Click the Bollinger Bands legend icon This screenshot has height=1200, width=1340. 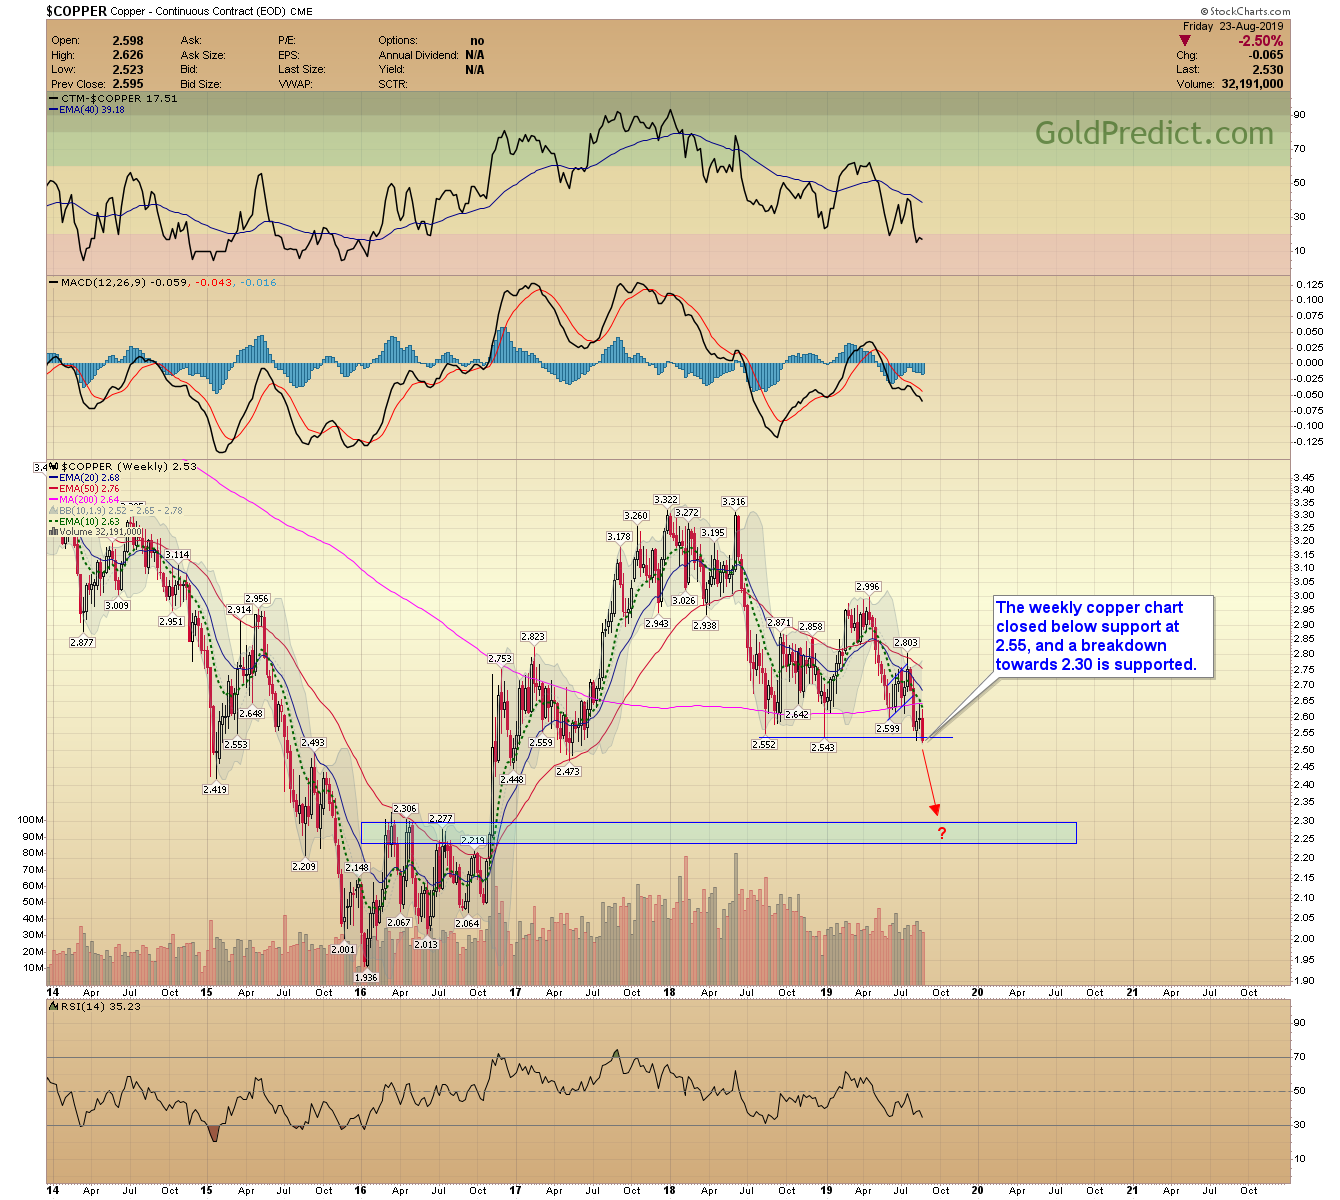pos(53,511)
